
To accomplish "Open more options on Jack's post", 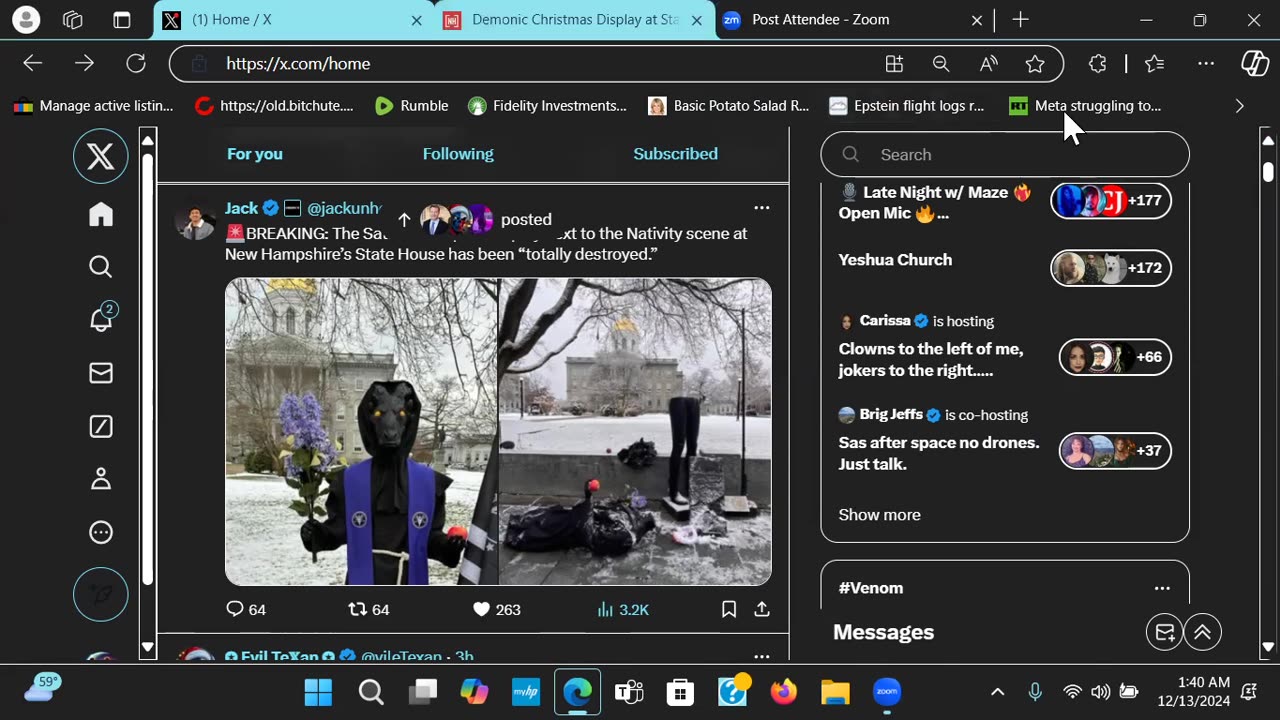I will point(762,208).
